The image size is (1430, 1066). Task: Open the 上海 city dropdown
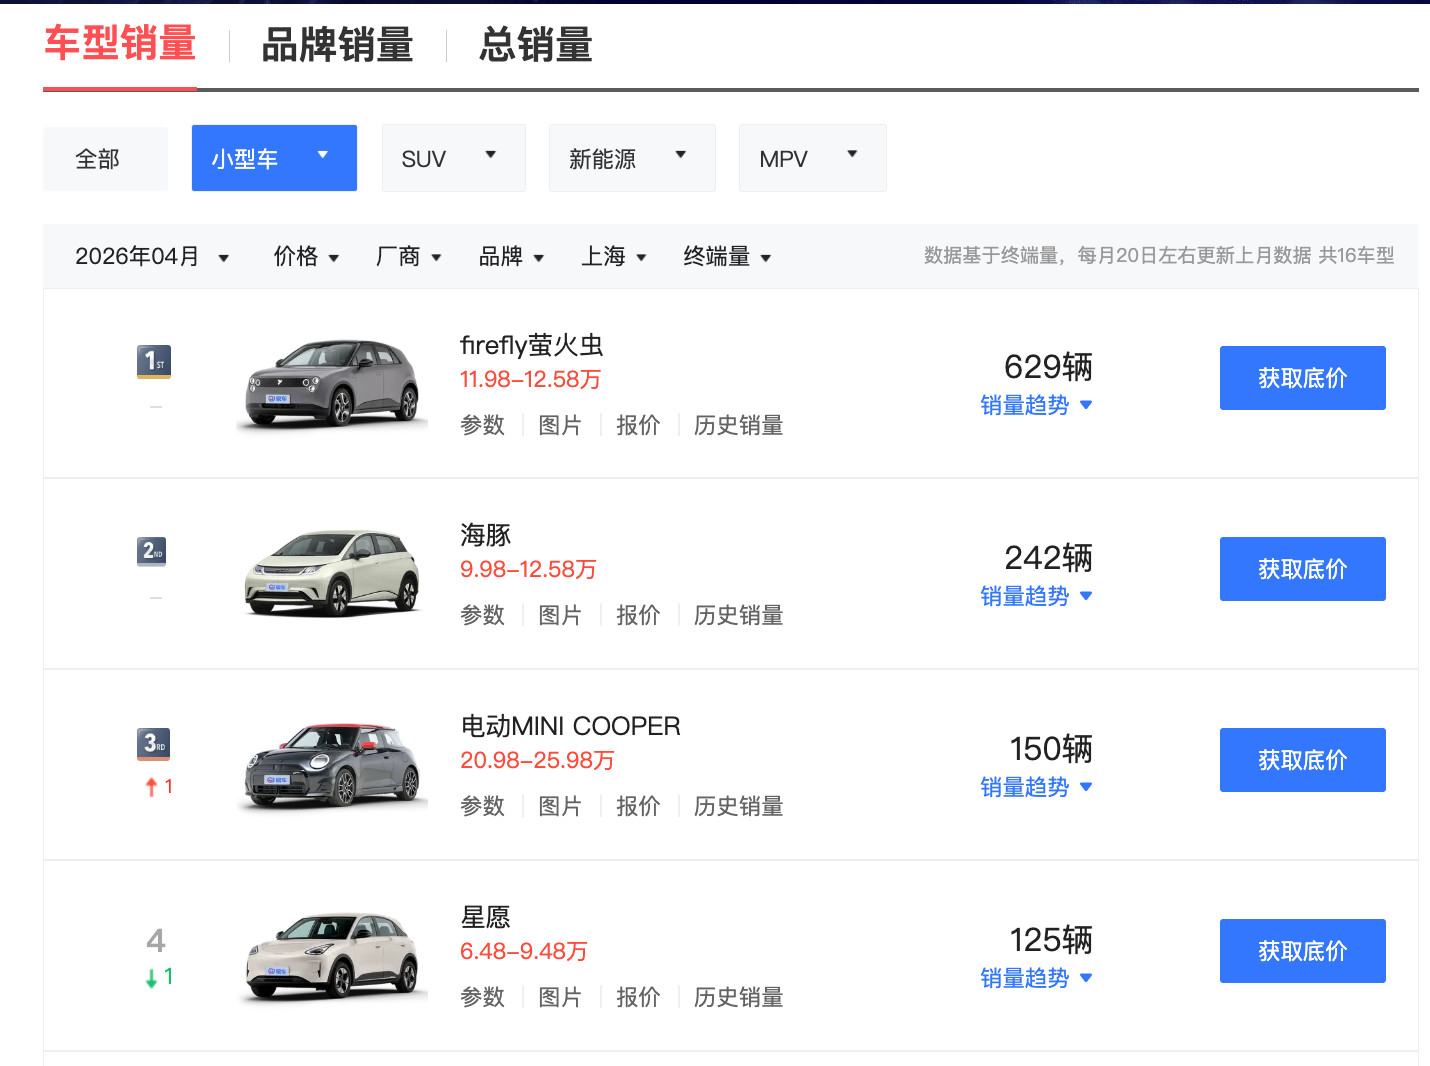[614, 257]
